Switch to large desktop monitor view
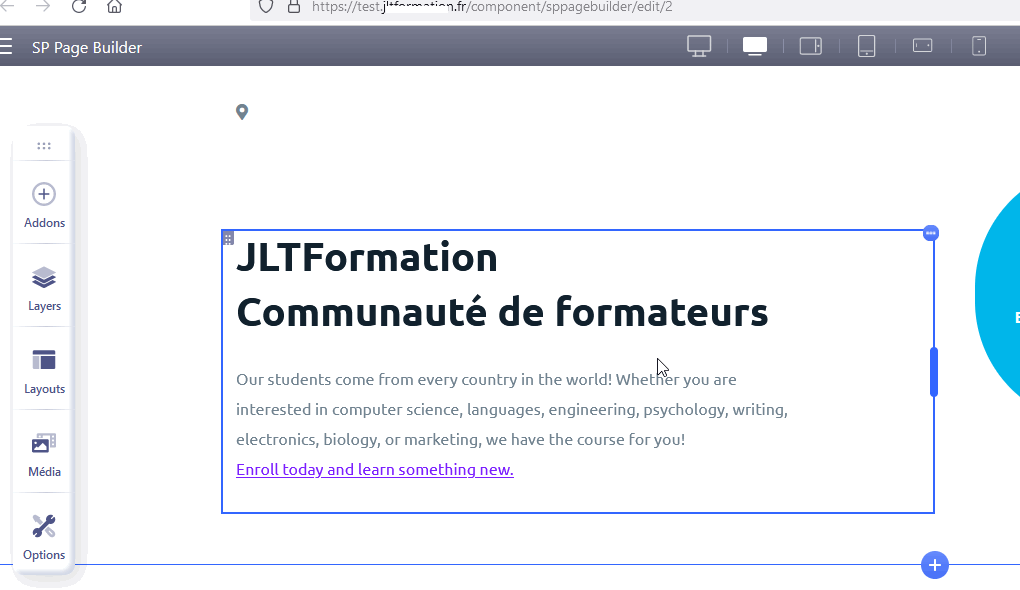 click(x=699, y=46)
